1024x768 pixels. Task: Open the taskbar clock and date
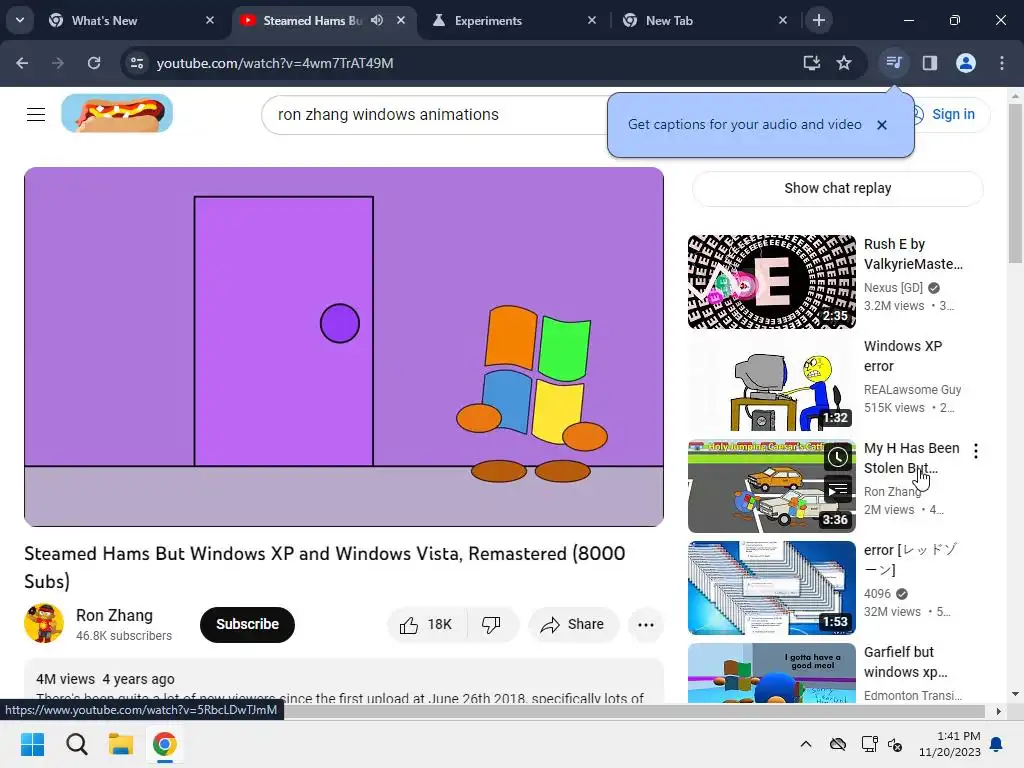click(950, 744)
